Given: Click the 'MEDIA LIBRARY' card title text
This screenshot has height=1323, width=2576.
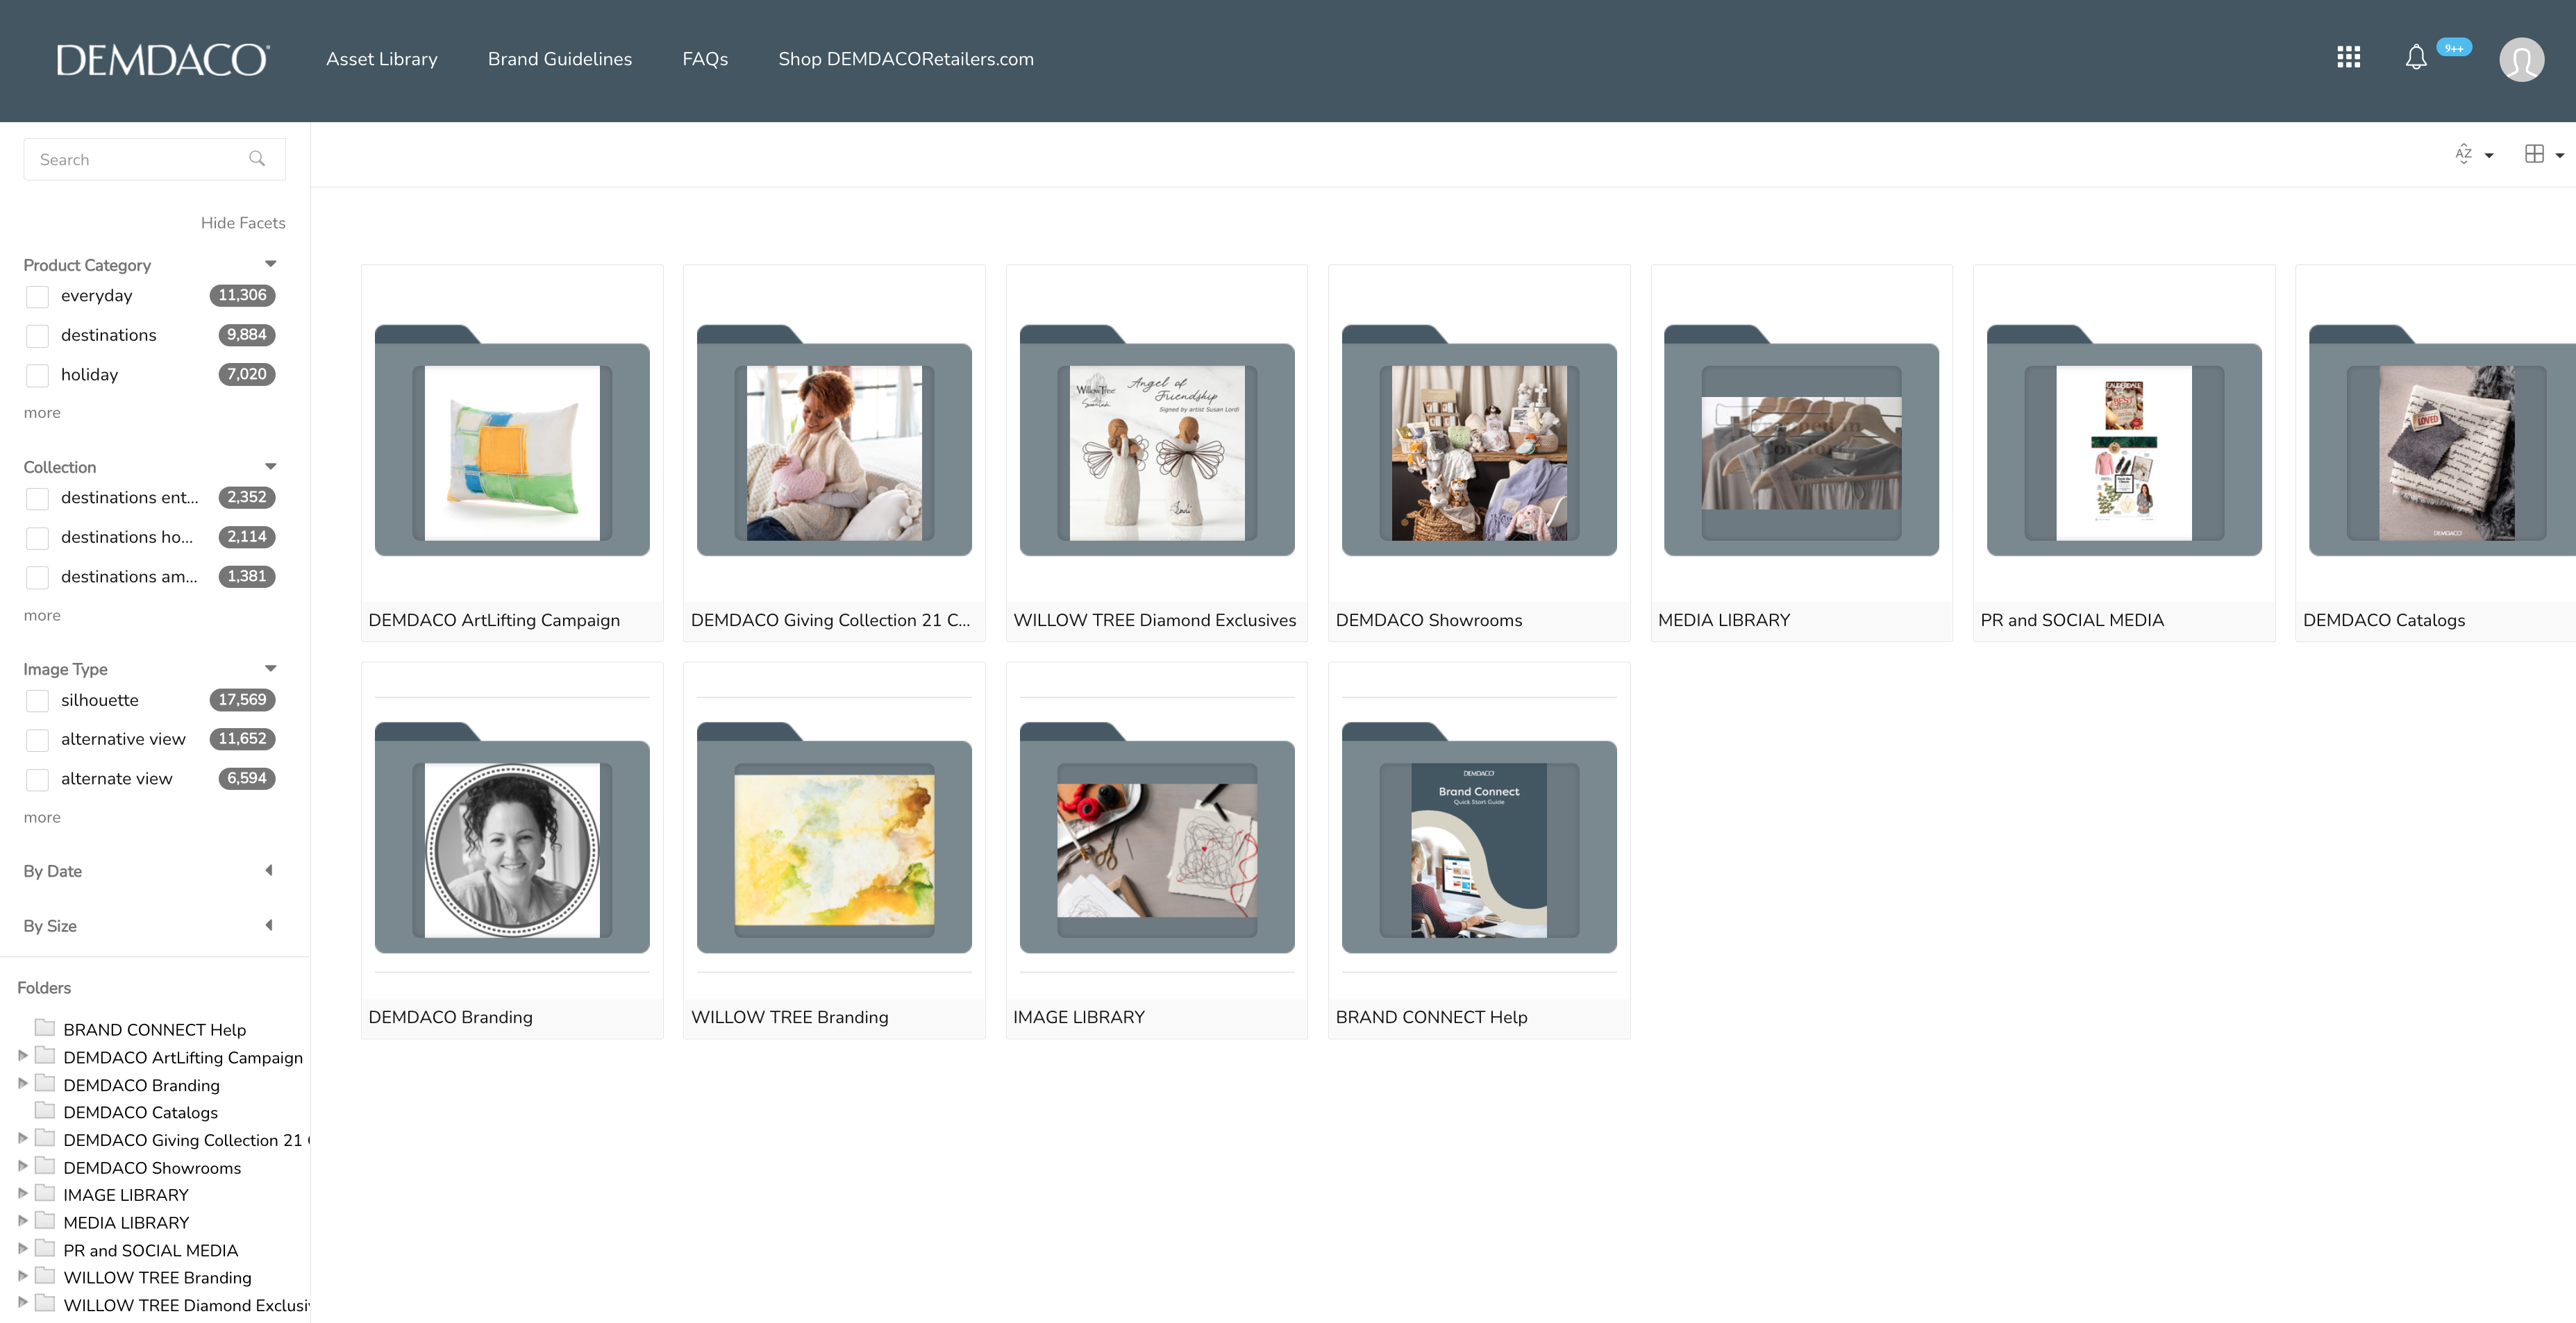Looking at the screenshot, I should point(1724,620).
